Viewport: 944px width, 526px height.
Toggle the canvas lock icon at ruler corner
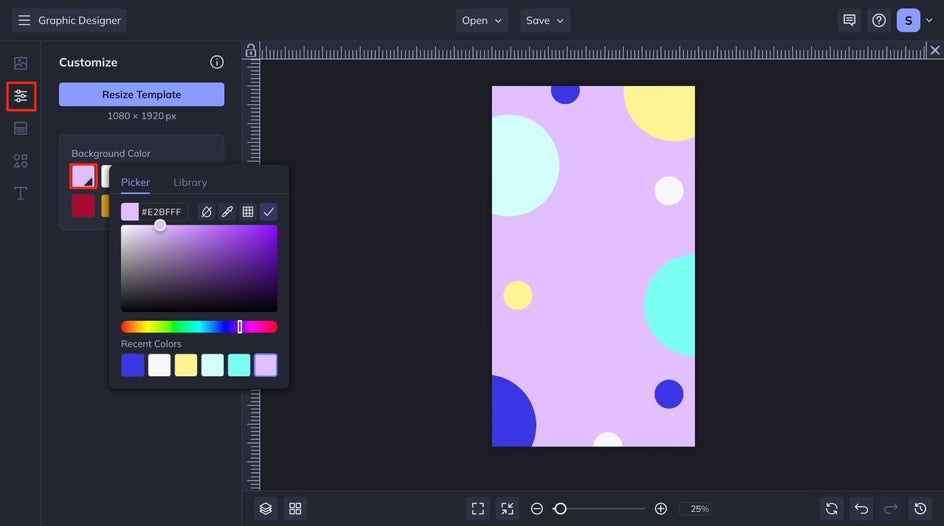251,50
